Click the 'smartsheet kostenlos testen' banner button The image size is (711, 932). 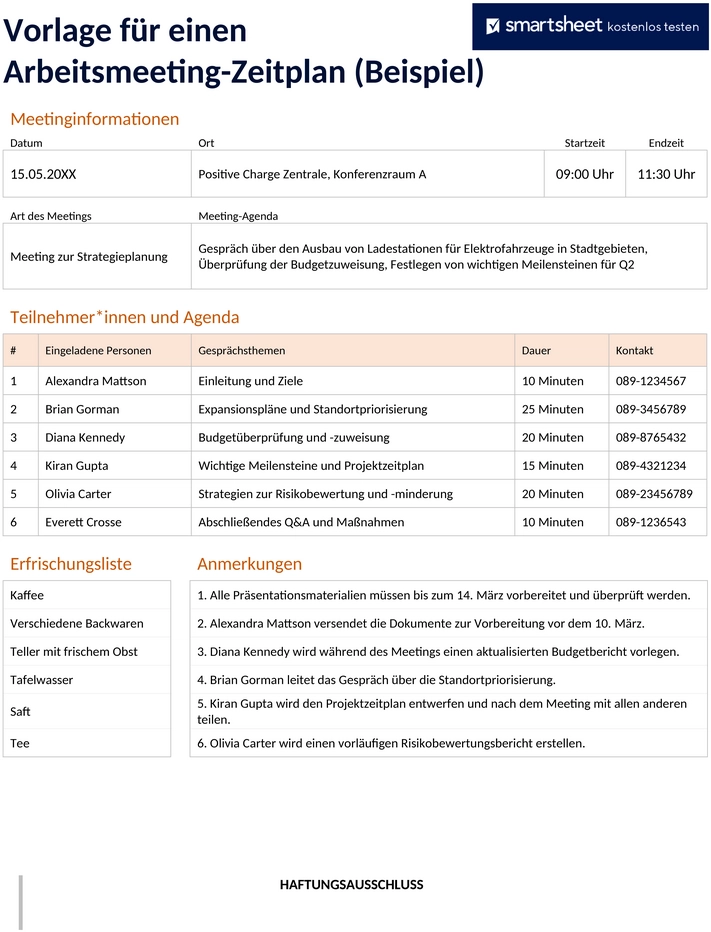point(590,26)
